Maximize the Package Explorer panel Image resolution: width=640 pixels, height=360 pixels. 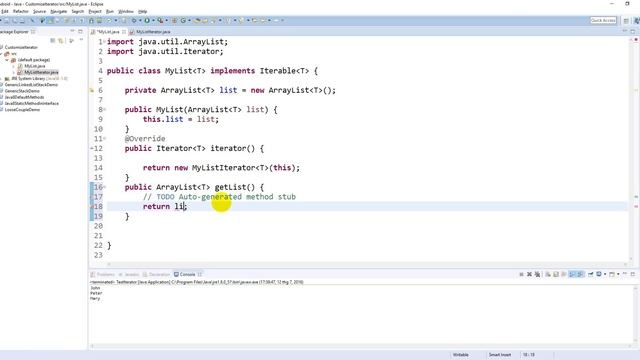(80, 31)
